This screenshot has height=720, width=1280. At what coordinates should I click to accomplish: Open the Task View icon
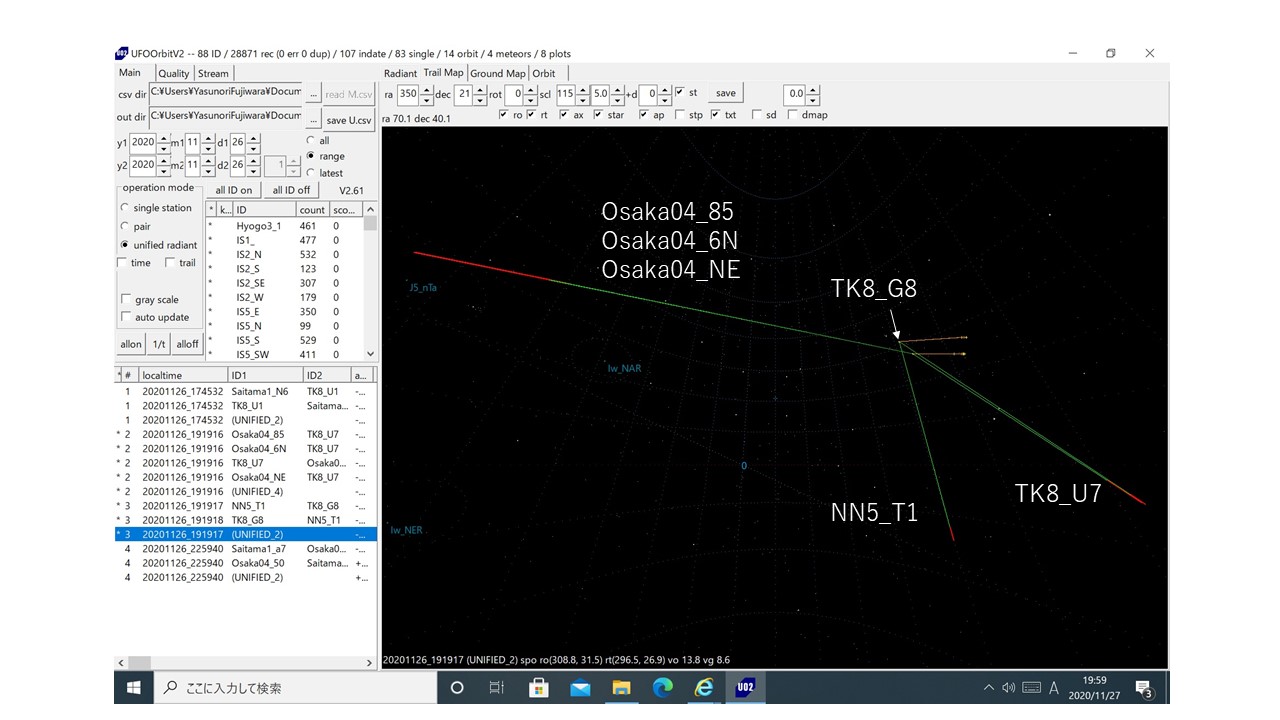click(x=497, y=688)
